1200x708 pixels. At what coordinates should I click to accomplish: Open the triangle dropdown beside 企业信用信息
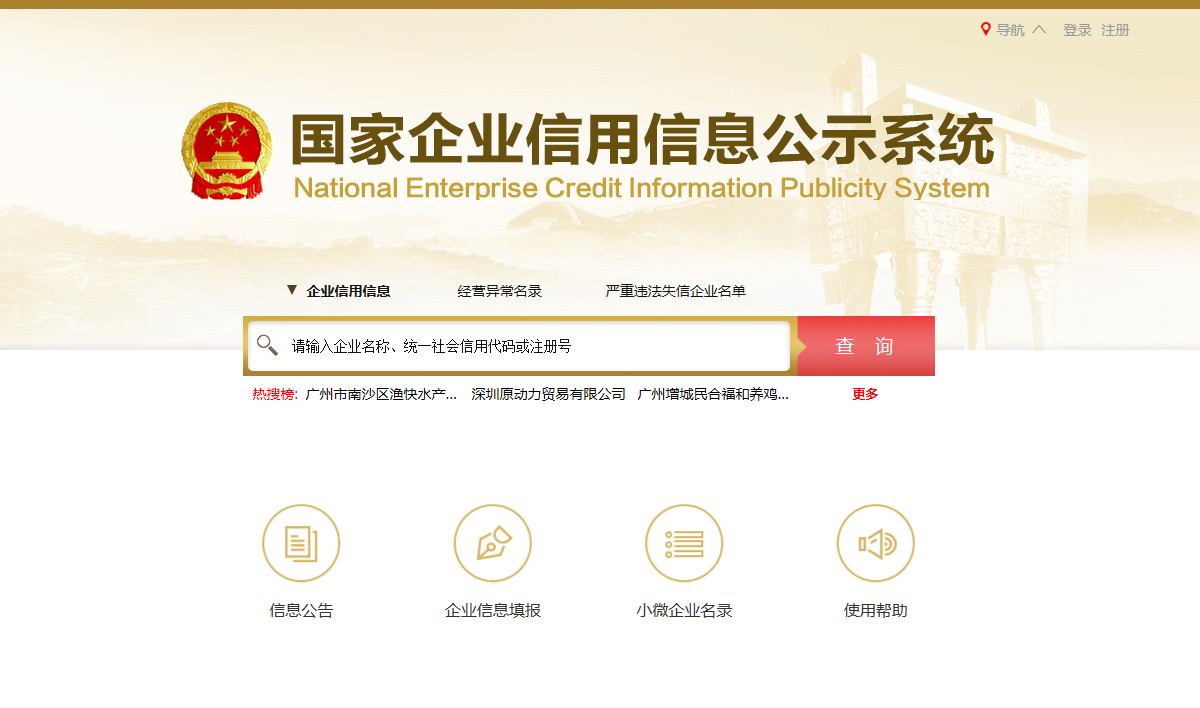click(x=290, y=290)
